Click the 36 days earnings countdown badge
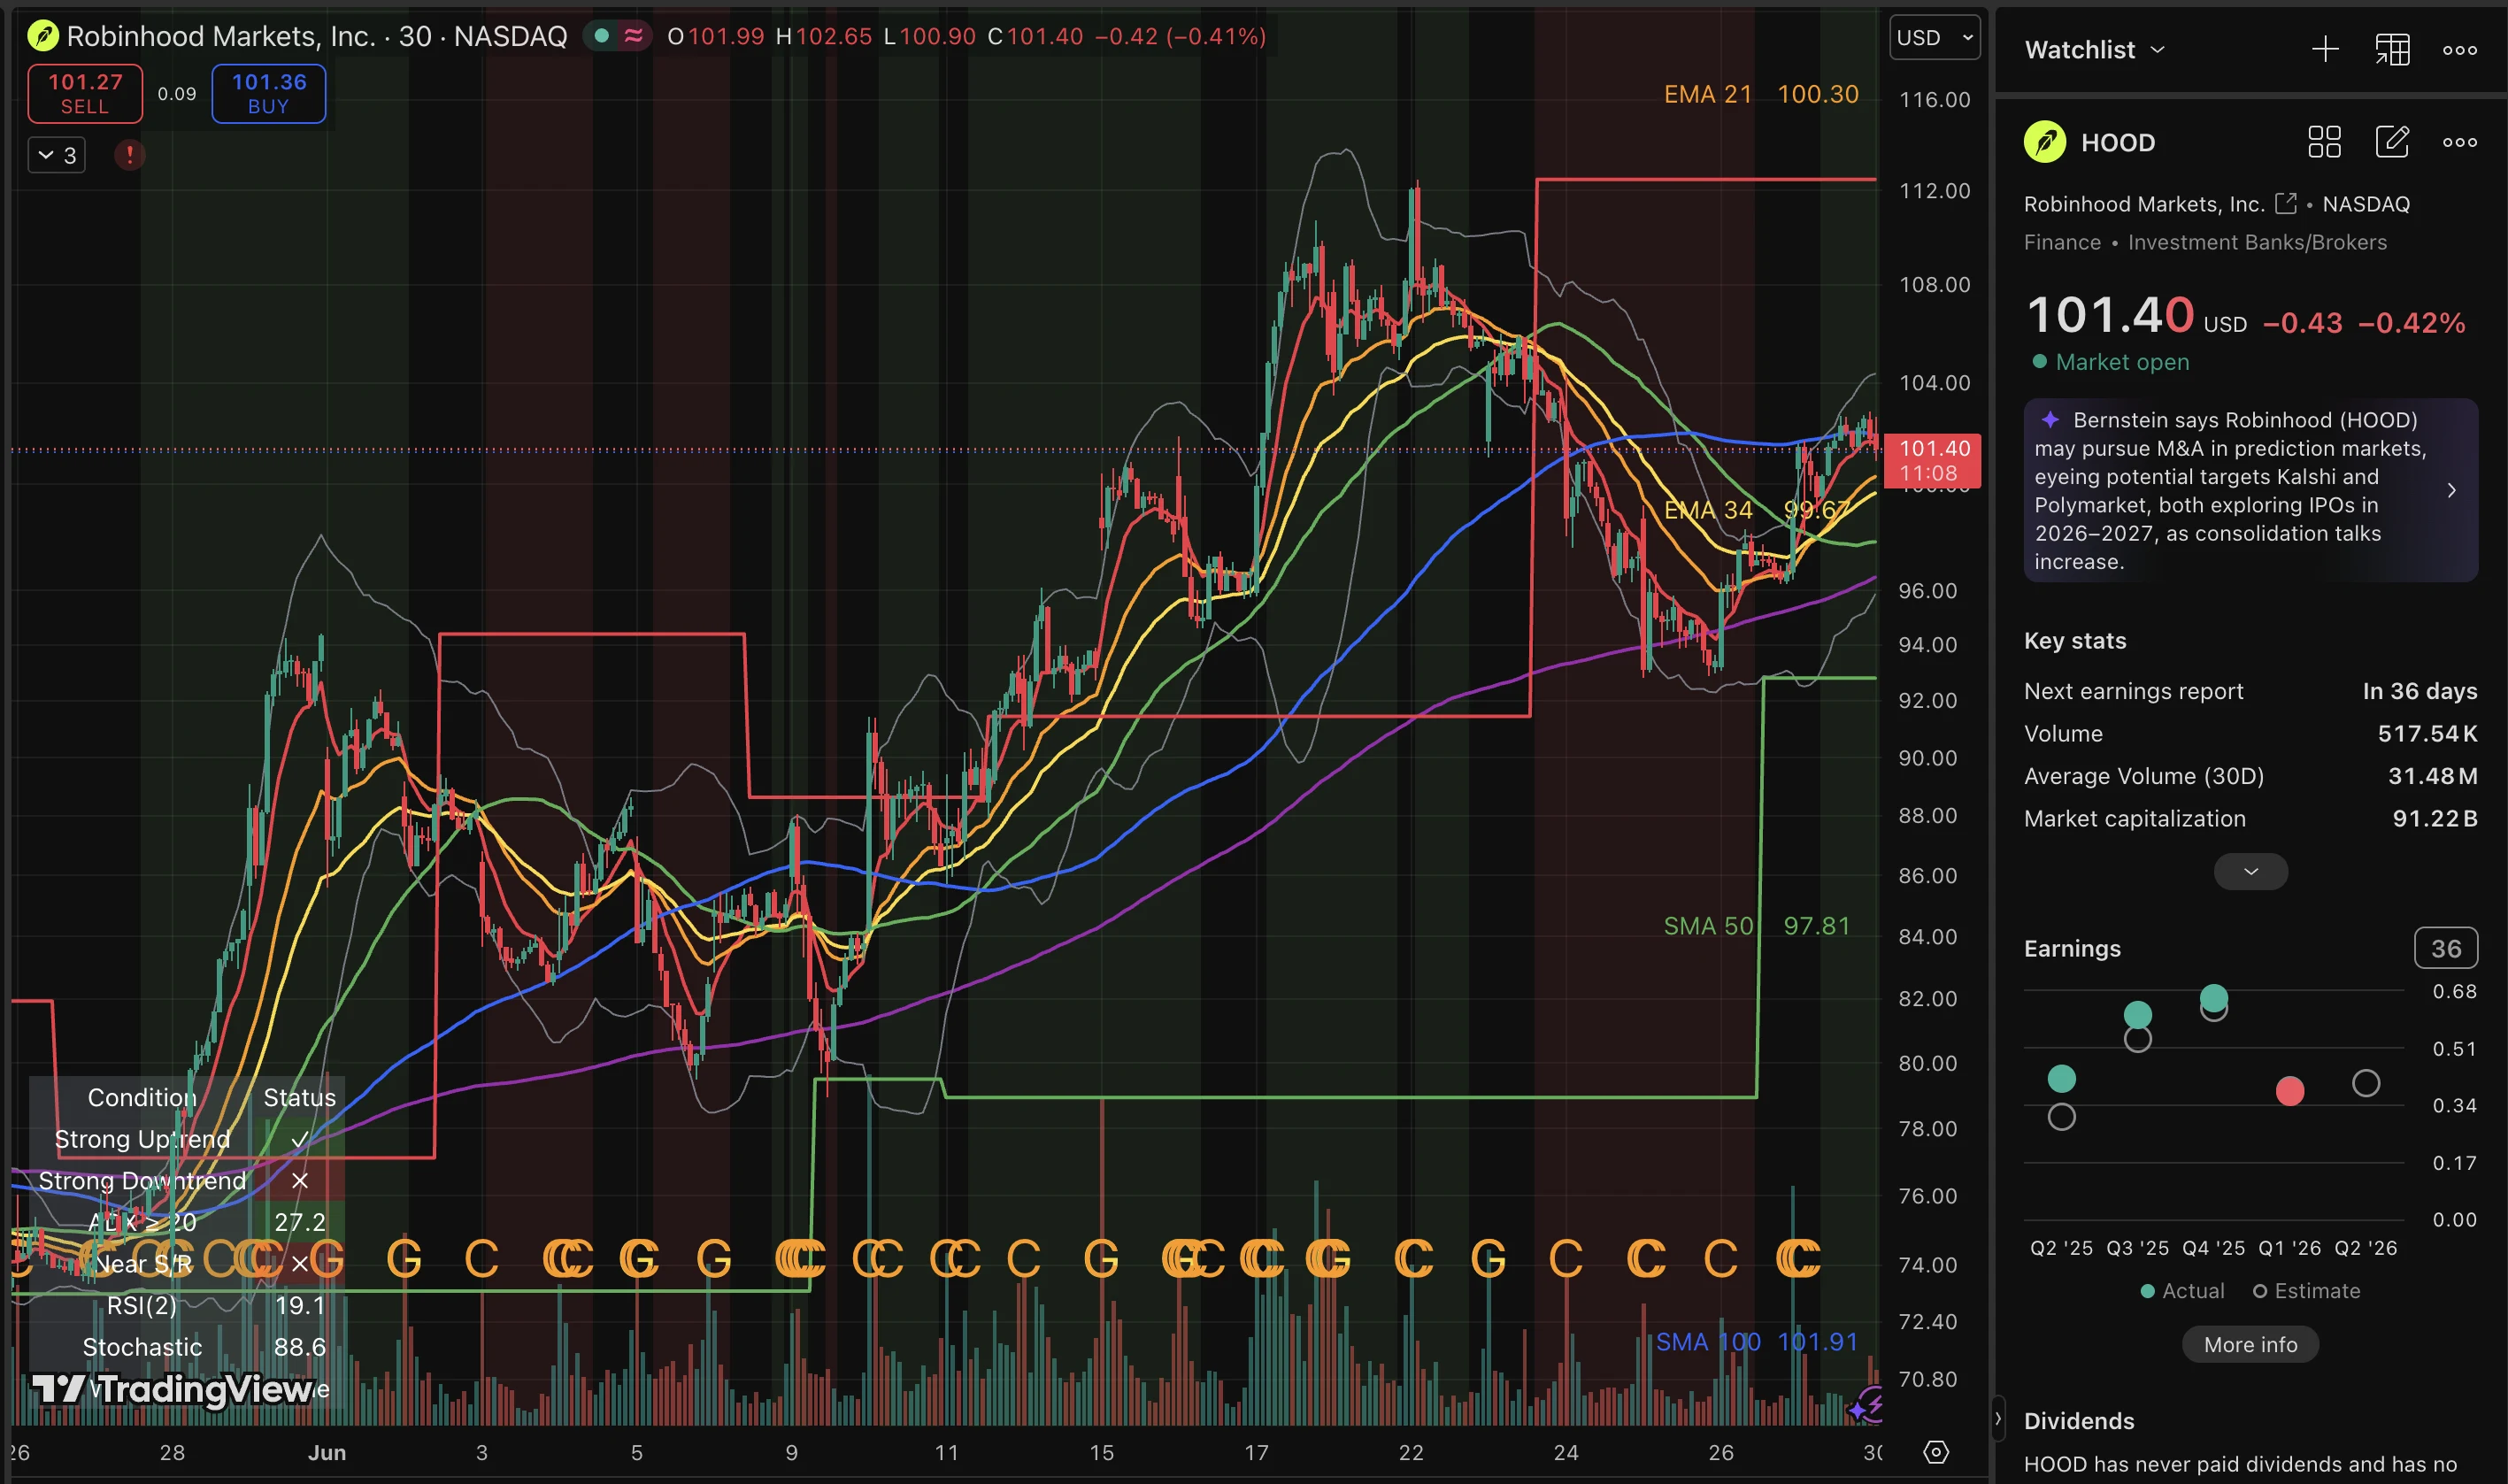This screenshot has width=2508, height=1484. [2446, 948]
